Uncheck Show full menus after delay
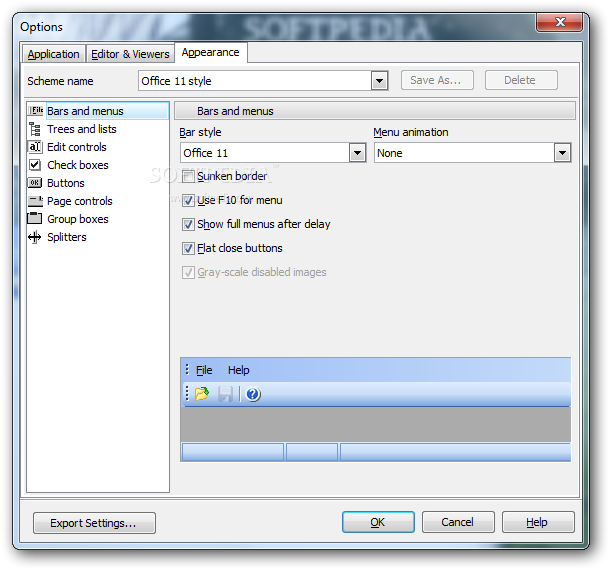The image size is (610, 570). tap(188, 224)
